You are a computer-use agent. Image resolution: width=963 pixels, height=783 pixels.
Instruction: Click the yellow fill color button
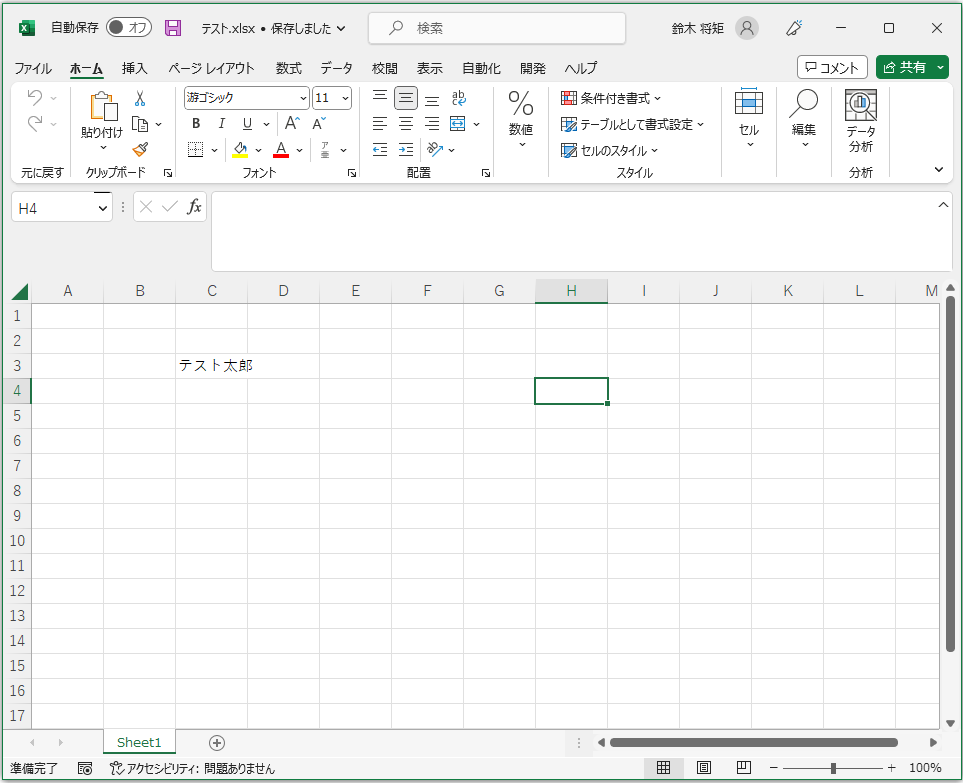(x=240, y=149)
